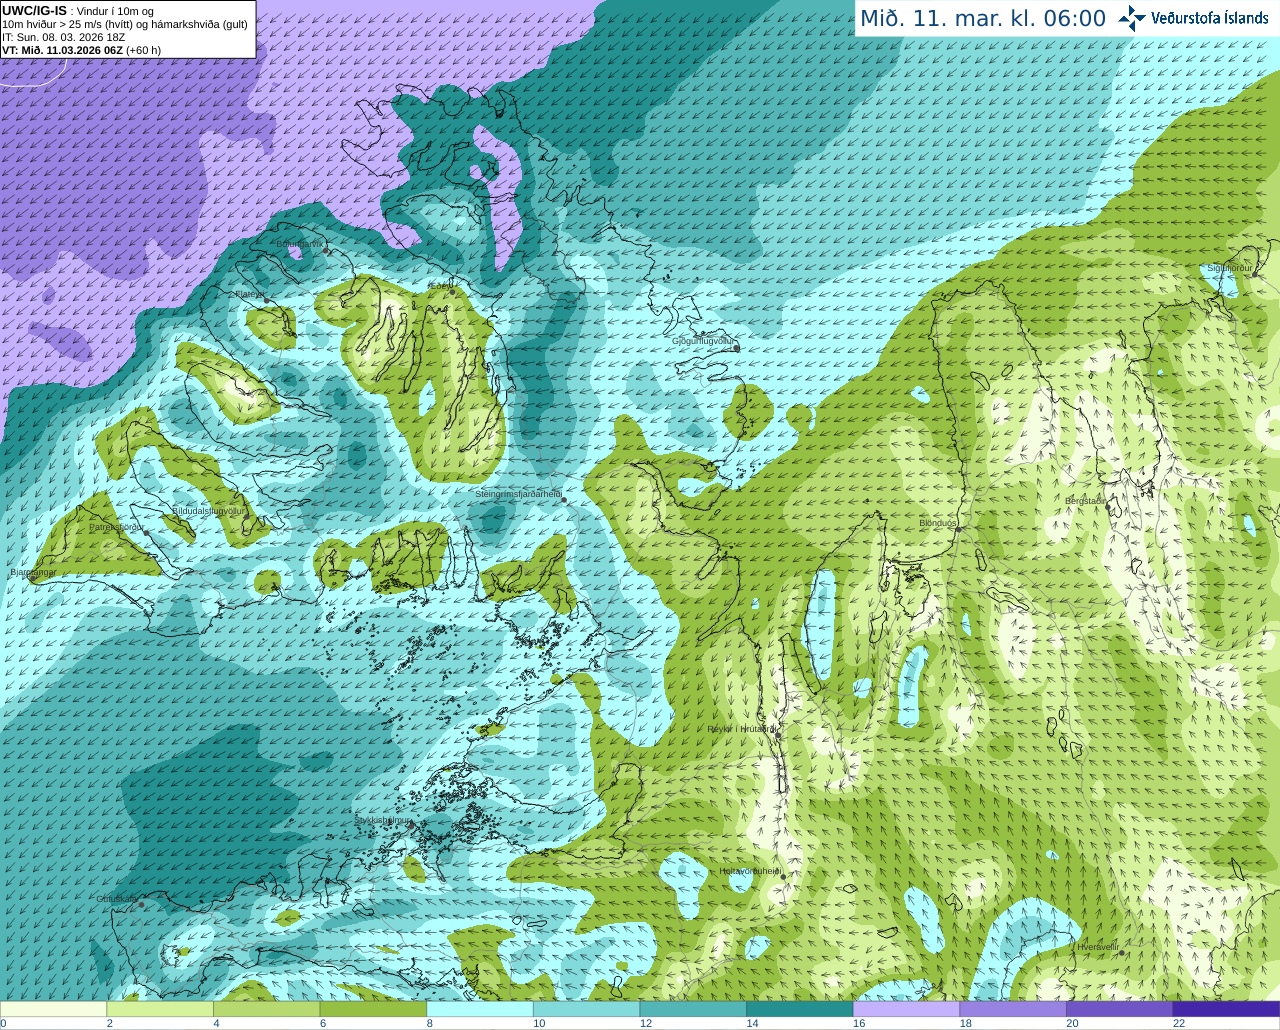Select the Siglufjörður station label
The height and width of the screenshot is (1030, 1280).
[1230, 268]
